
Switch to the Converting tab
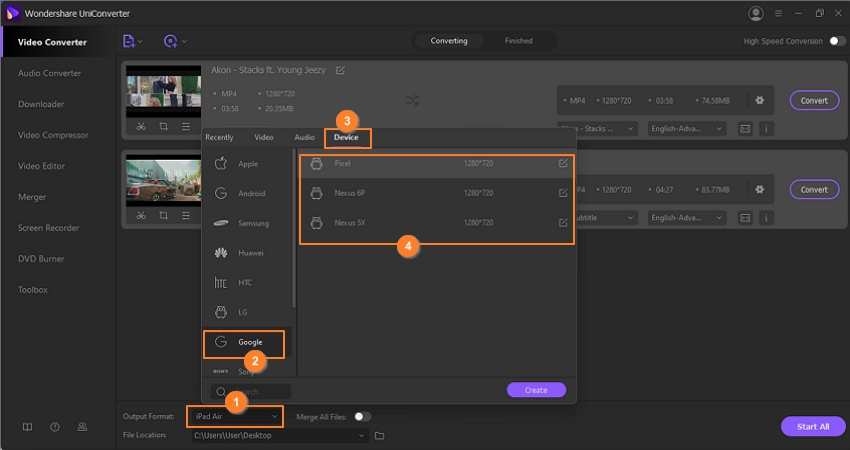pos(449,41)
